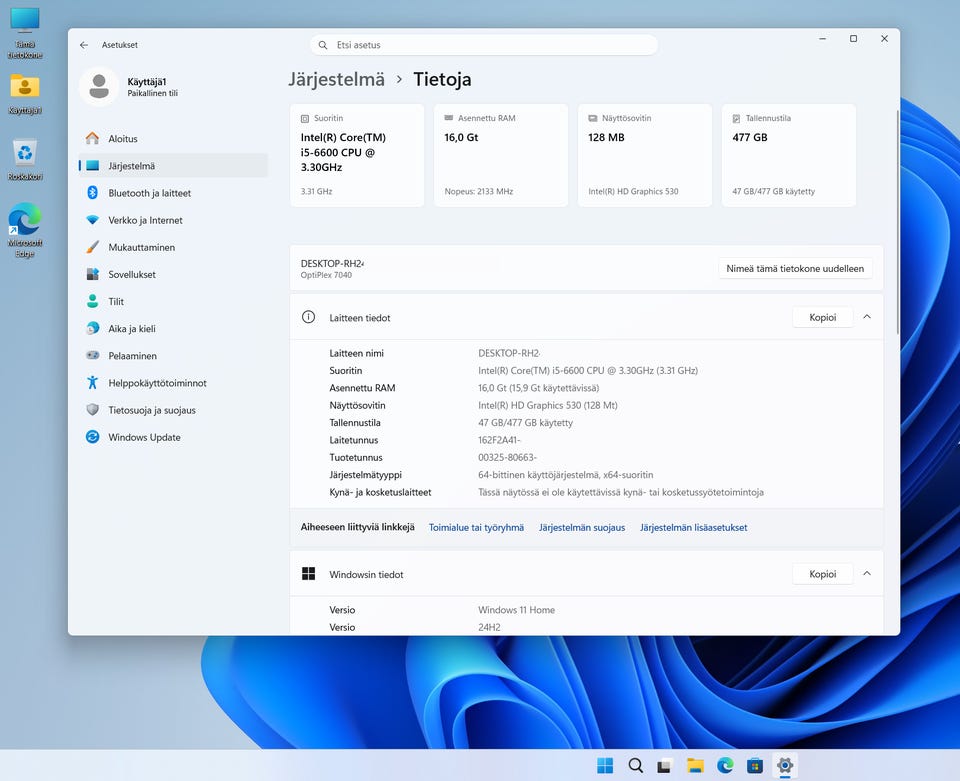960x781 pixels.
Task: Click the Laitteen tiedot info icon
Action: (x=309, y=317)
